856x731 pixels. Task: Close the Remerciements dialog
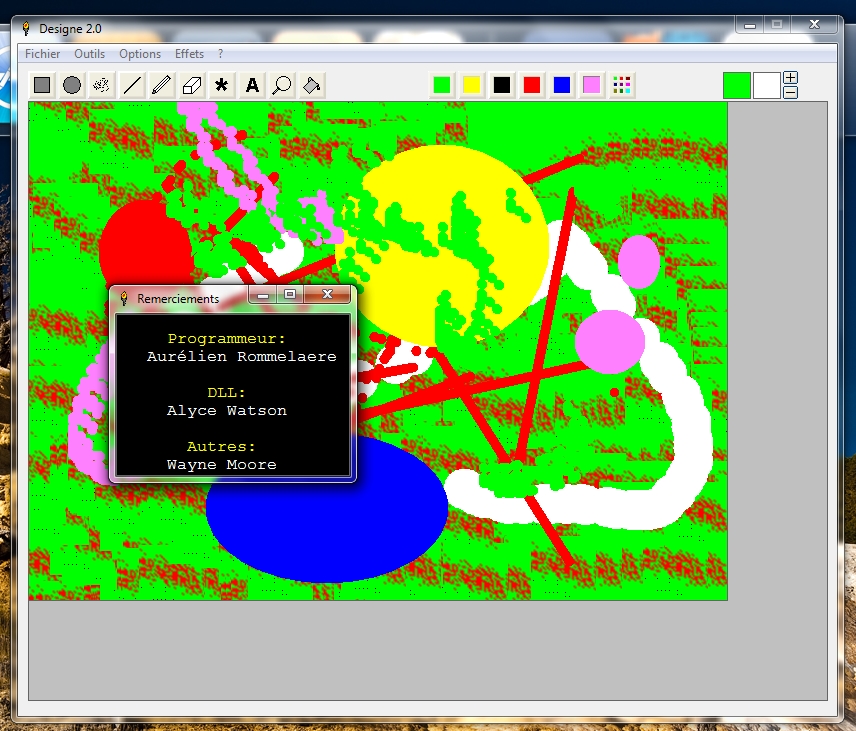click(x=328, y=295)
